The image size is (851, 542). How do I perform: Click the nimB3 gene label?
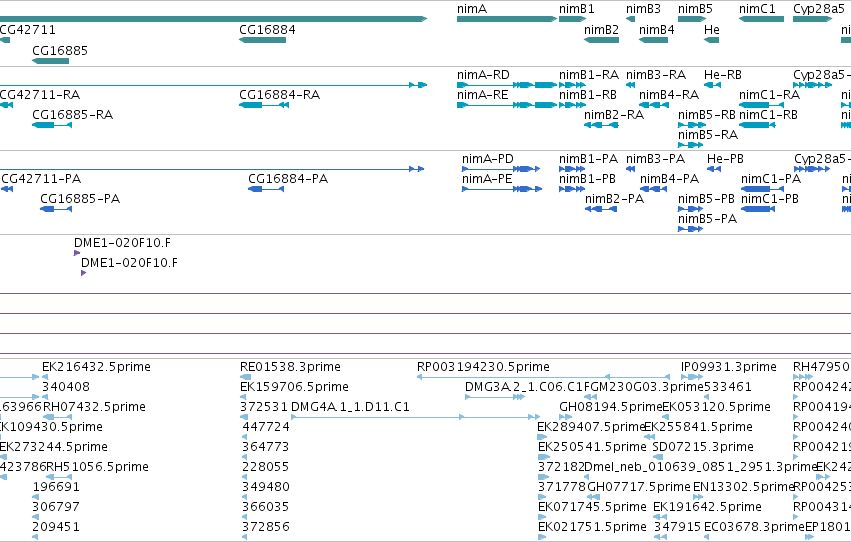tap(643, 9)
